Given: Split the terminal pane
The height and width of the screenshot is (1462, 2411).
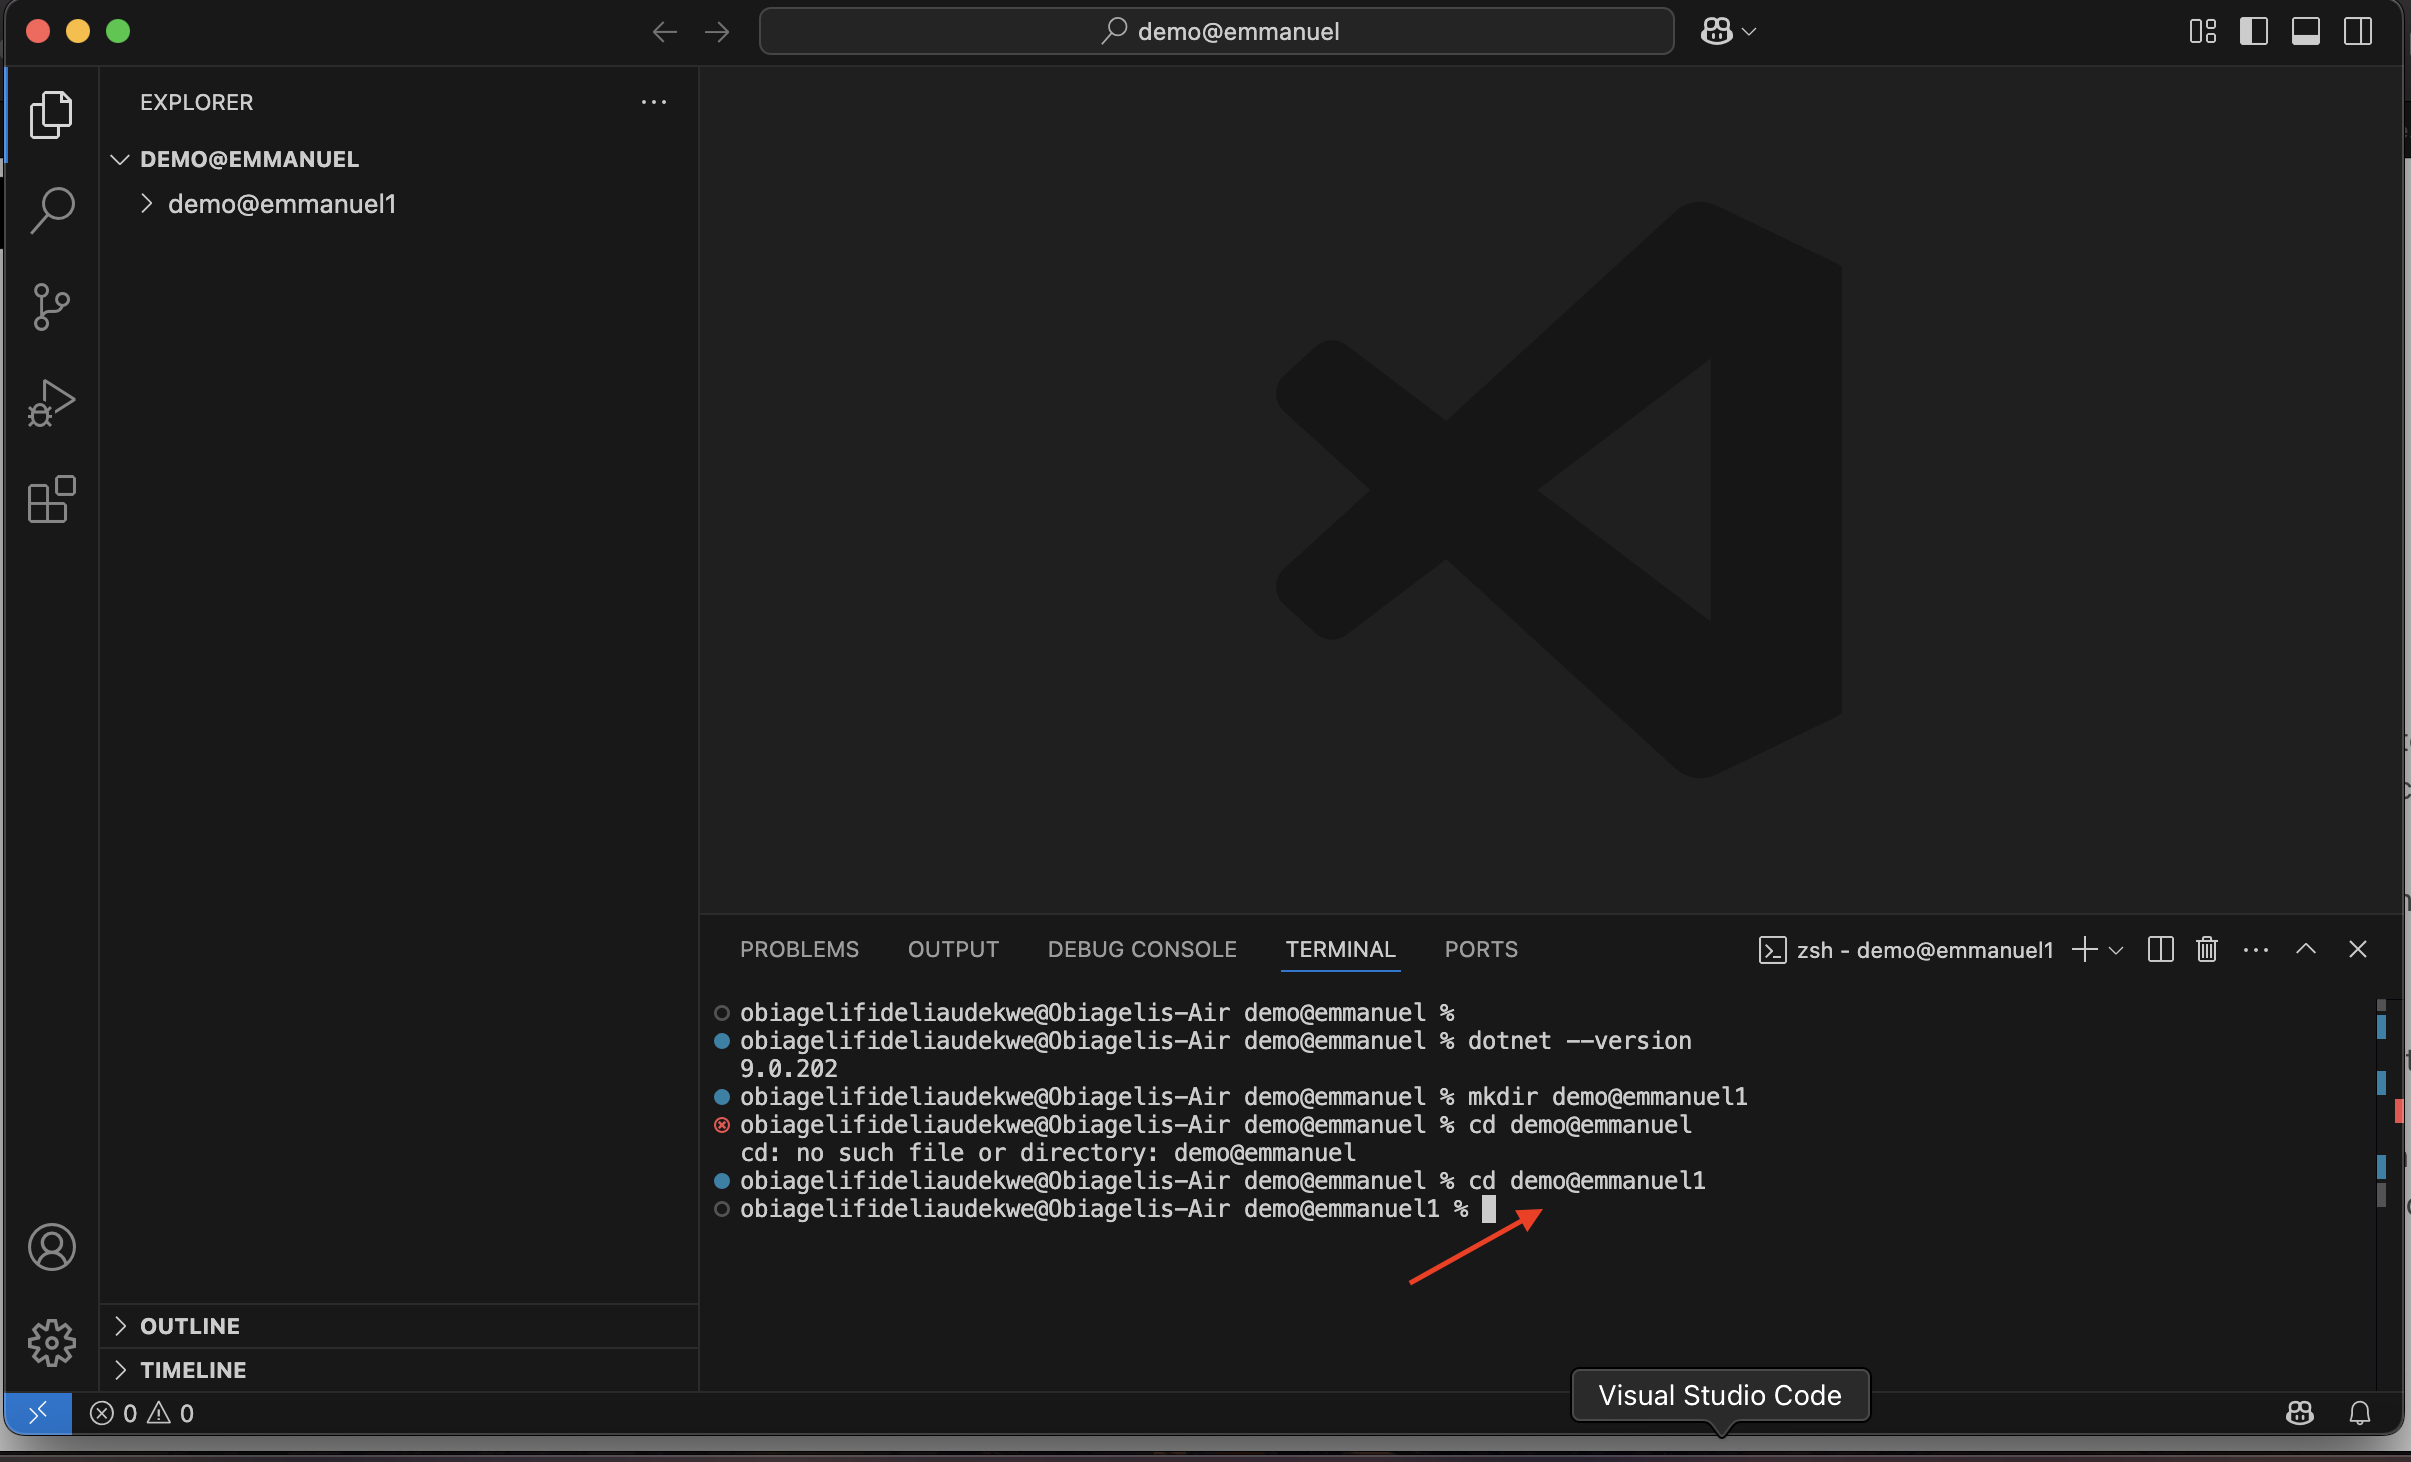Looking at the screenshot, I should (2160, 949).
